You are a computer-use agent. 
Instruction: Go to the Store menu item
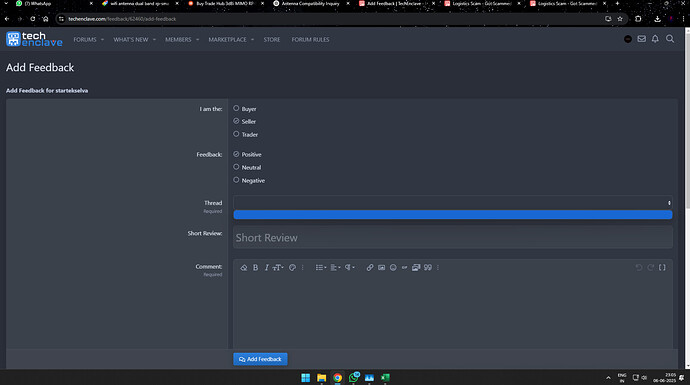click(x=272, y=40)
